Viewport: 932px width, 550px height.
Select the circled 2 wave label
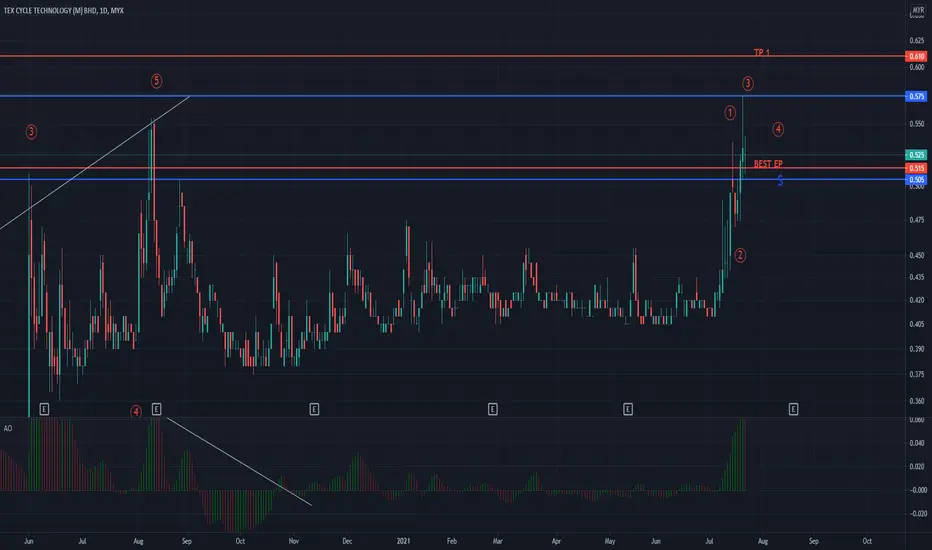tap(740, 256)
